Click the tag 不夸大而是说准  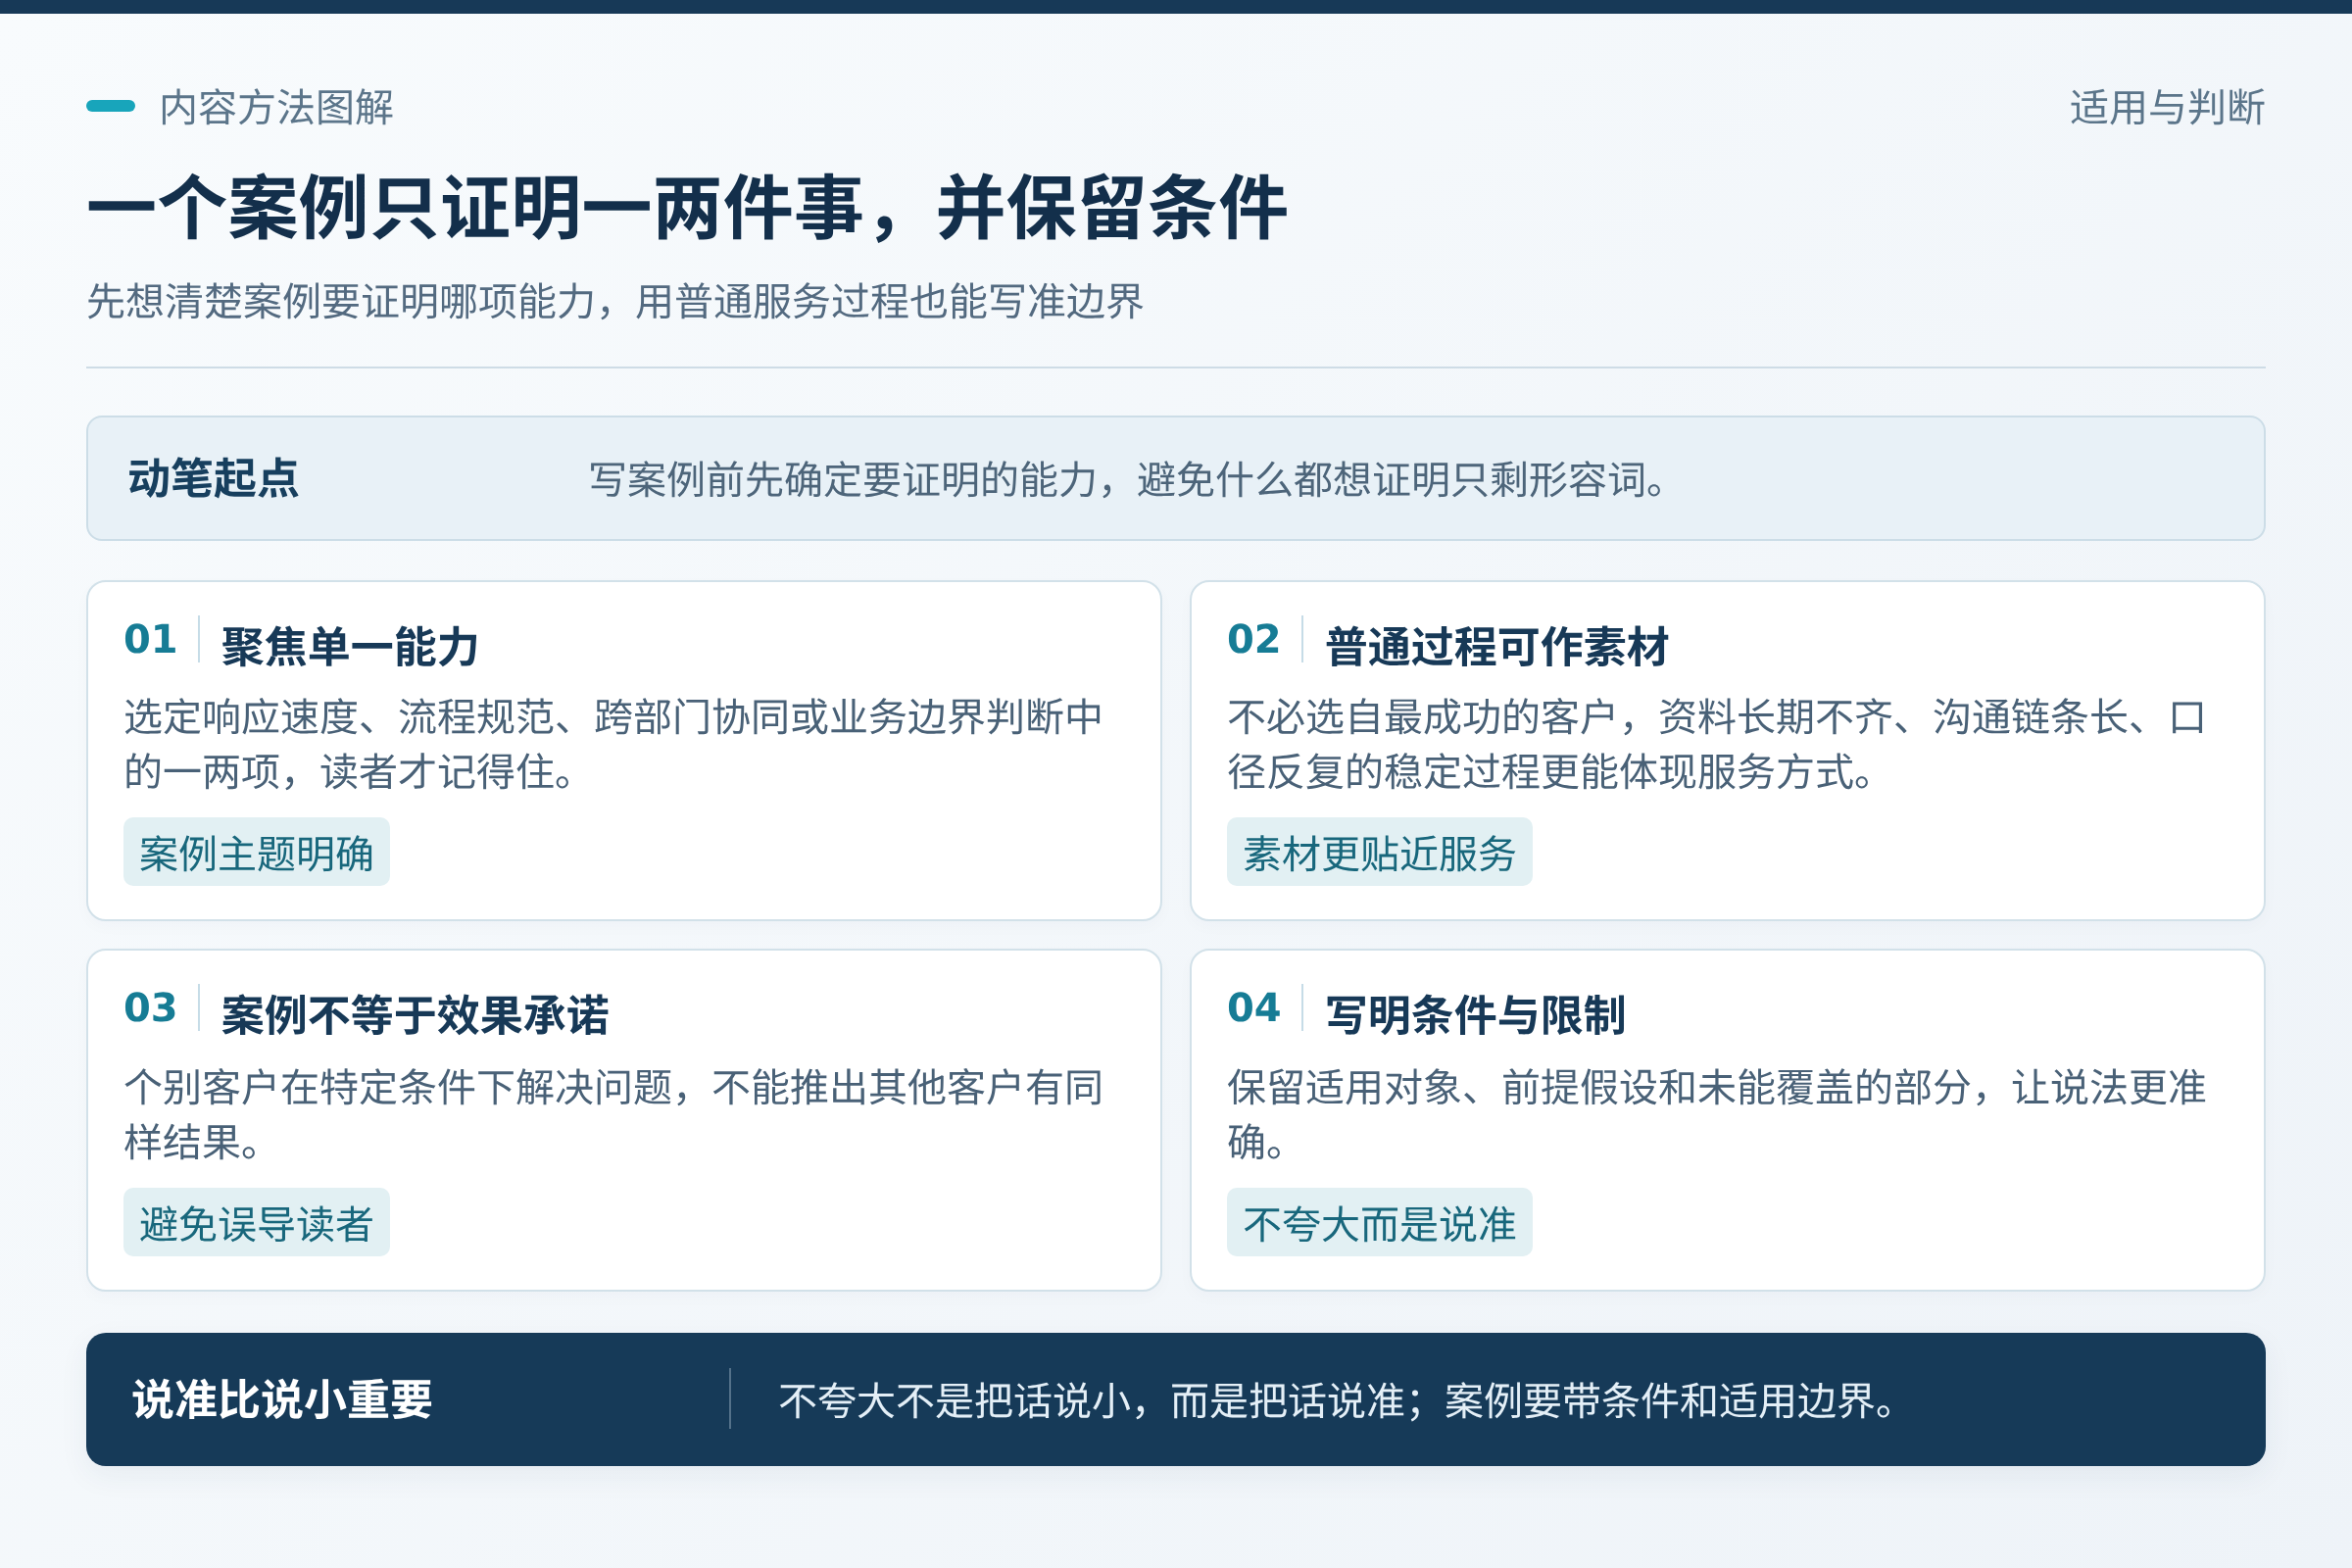pyautogui.click(x=1379, y=1222)
